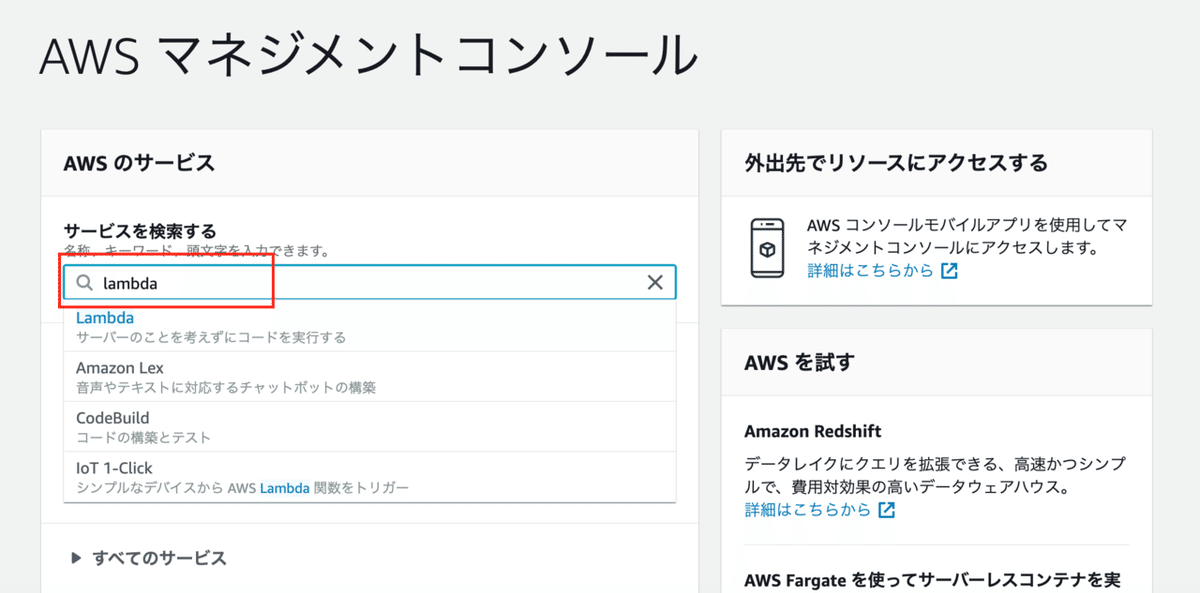Screen dimensions: 1200x593
Task: Click the magnifying glass search icon
Action: point(85,282)
